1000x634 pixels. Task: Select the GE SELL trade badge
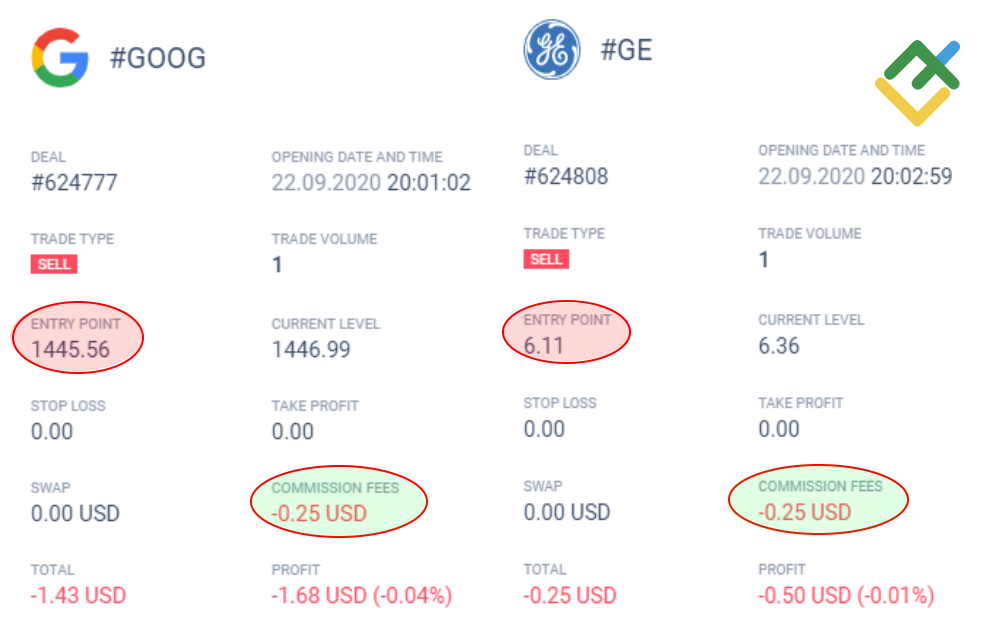point(546,259)
